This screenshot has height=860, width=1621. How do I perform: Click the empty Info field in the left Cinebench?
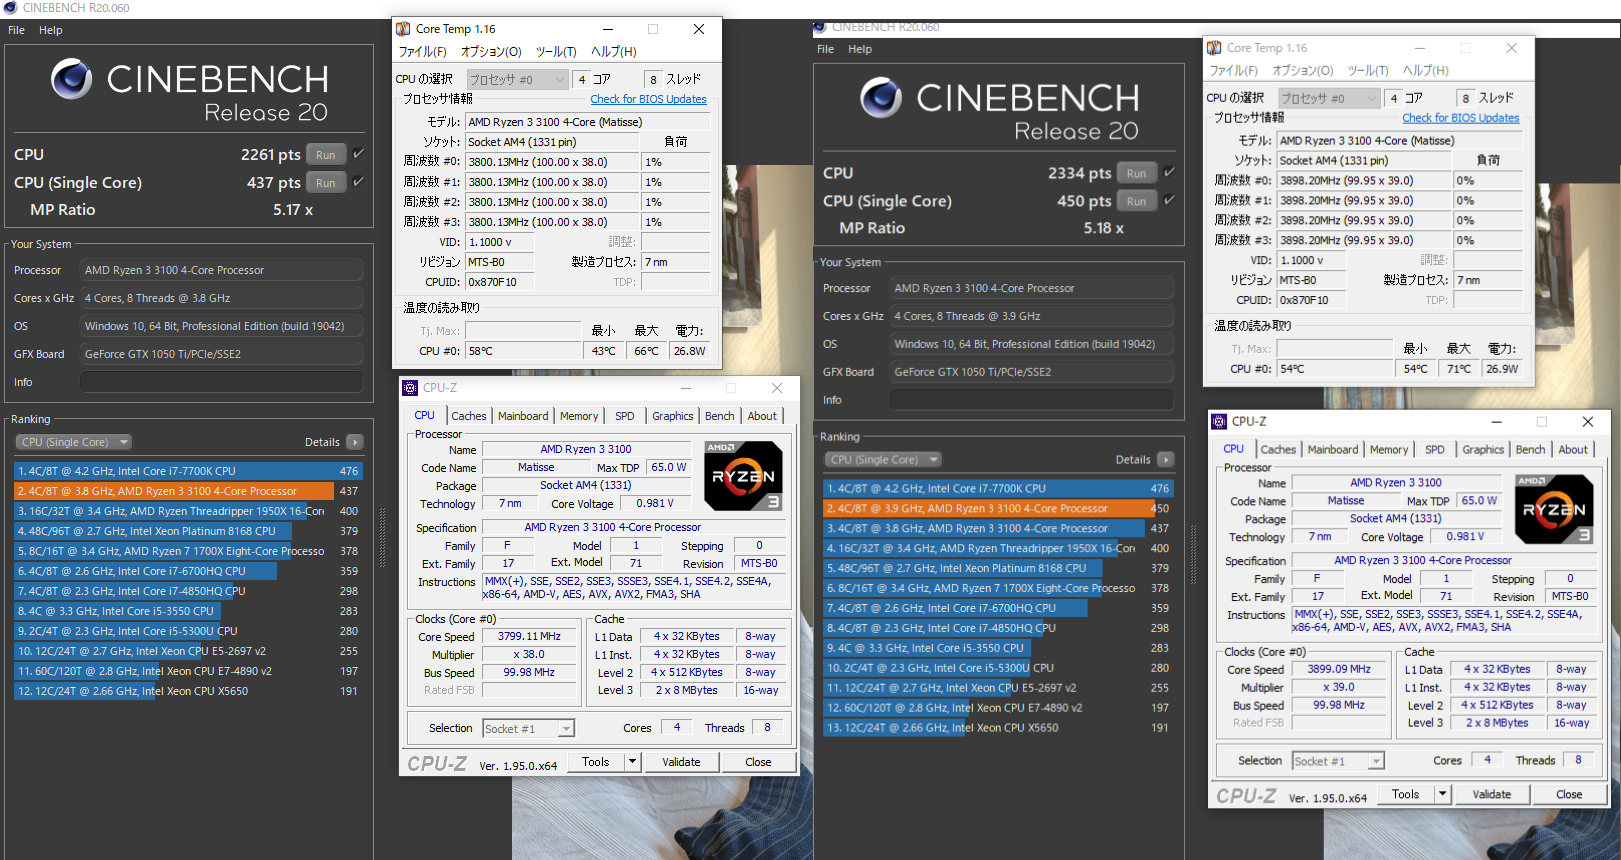(x=221, y=382)
